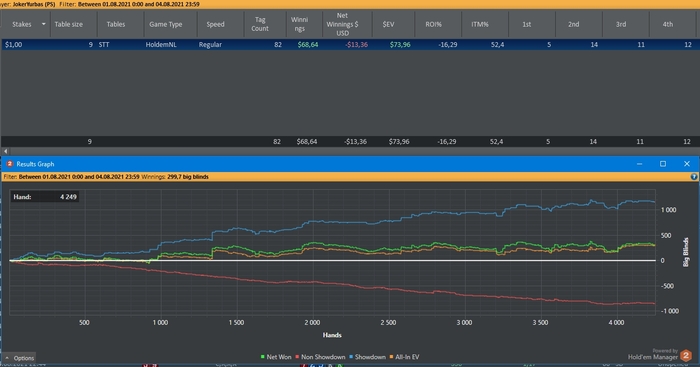This screenshot has width=700, height=367.
Task: Toggle the Net Won legend series
Action: point(276,357)
